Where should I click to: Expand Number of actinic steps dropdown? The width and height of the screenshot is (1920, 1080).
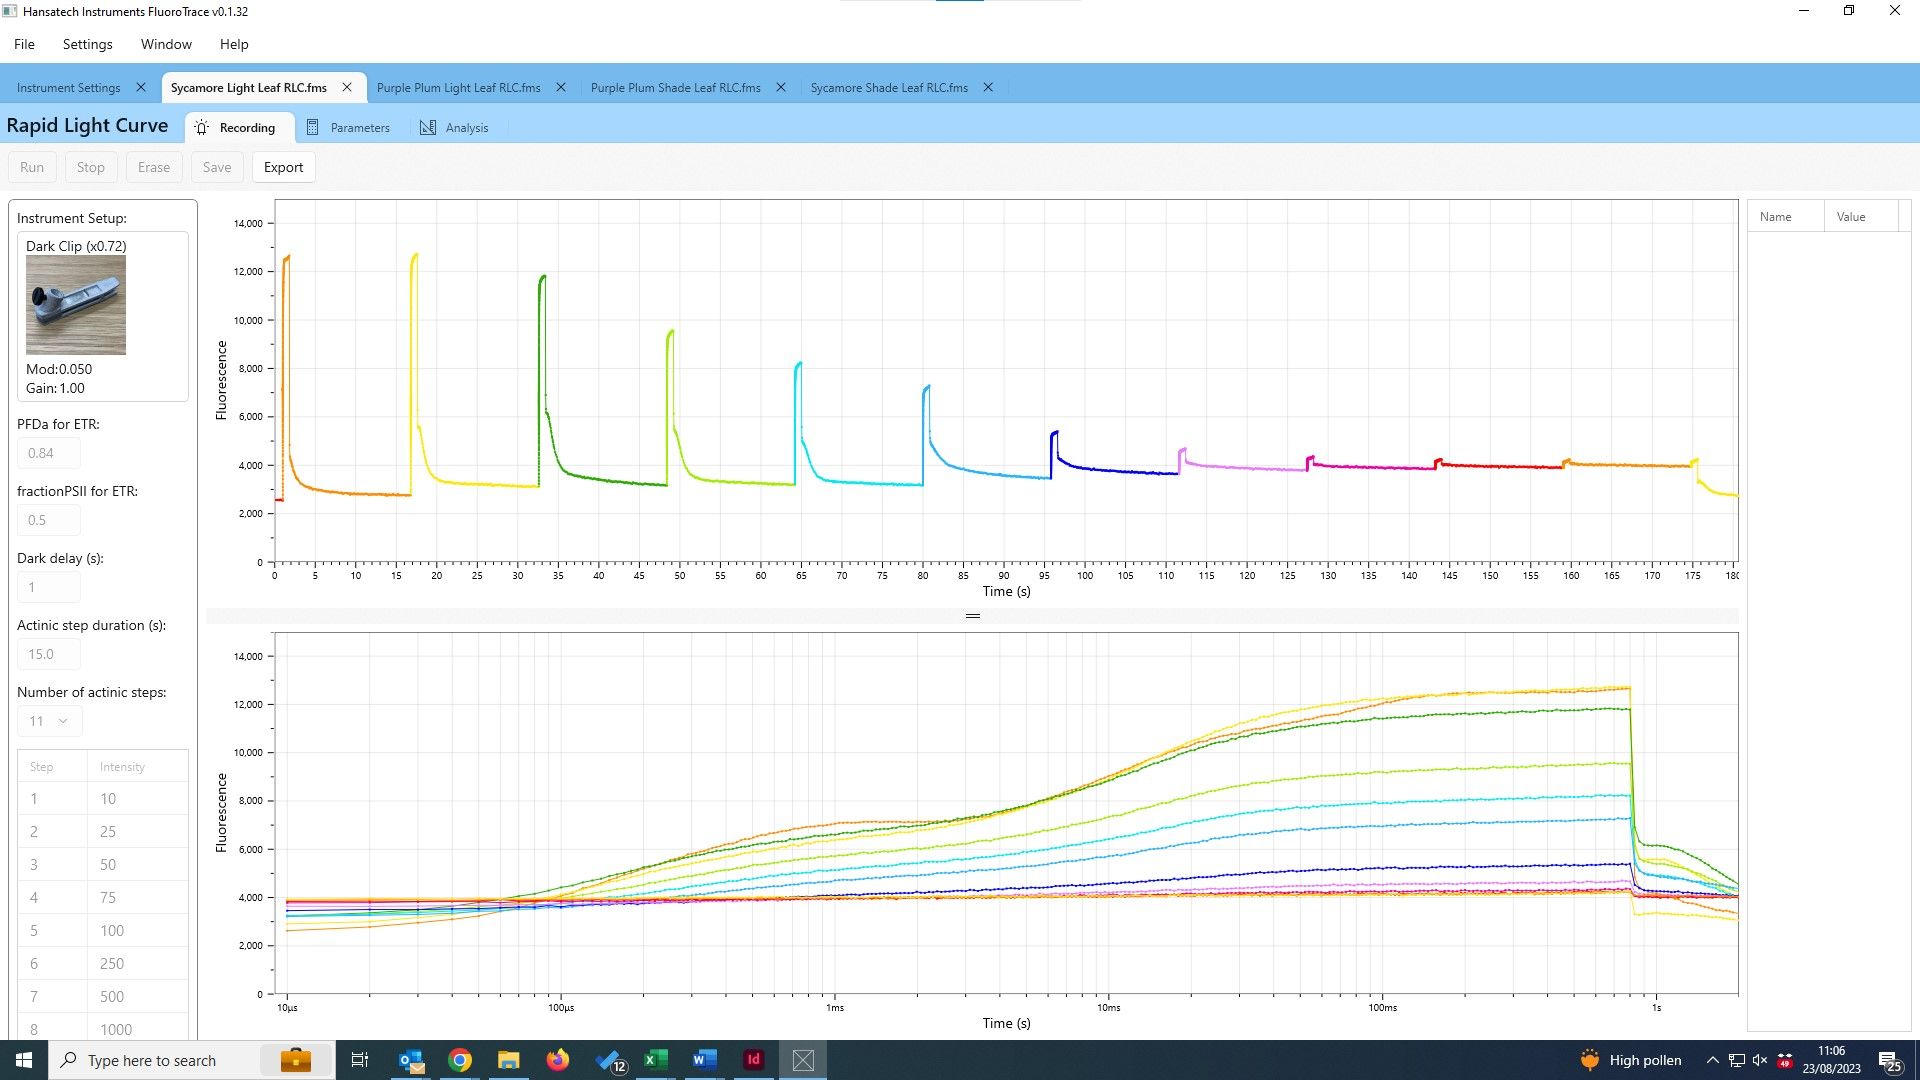tap(49, 721)
